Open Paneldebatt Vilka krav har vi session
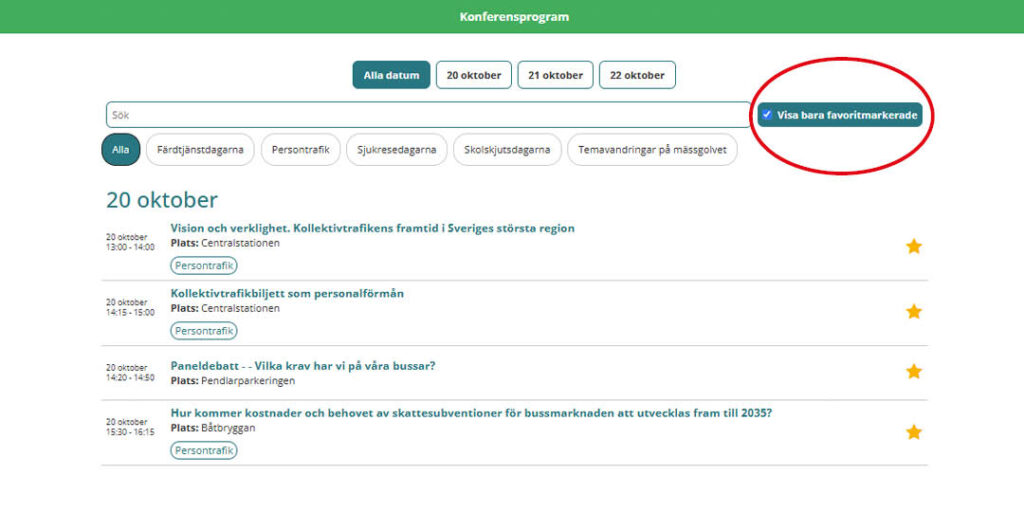This screenshot has width=1024, height=512. tap(303, 366)
